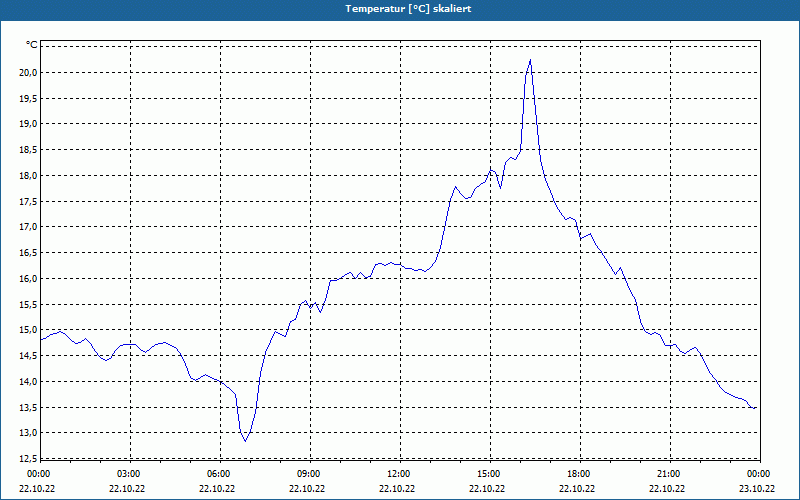Viewport: 800px width, 500px height.
Task: Select the 12,5 y-axis label
Action: click(29, 459)
